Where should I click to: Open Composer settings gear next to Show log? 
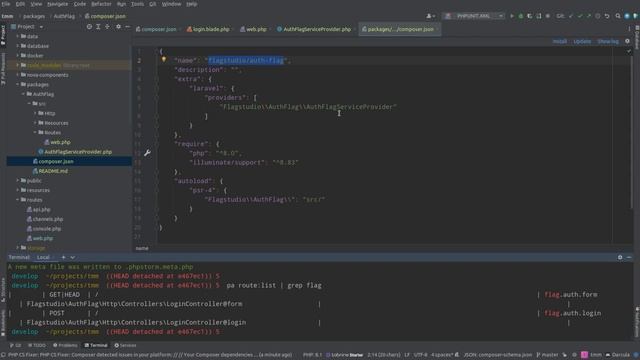point(627,41)
